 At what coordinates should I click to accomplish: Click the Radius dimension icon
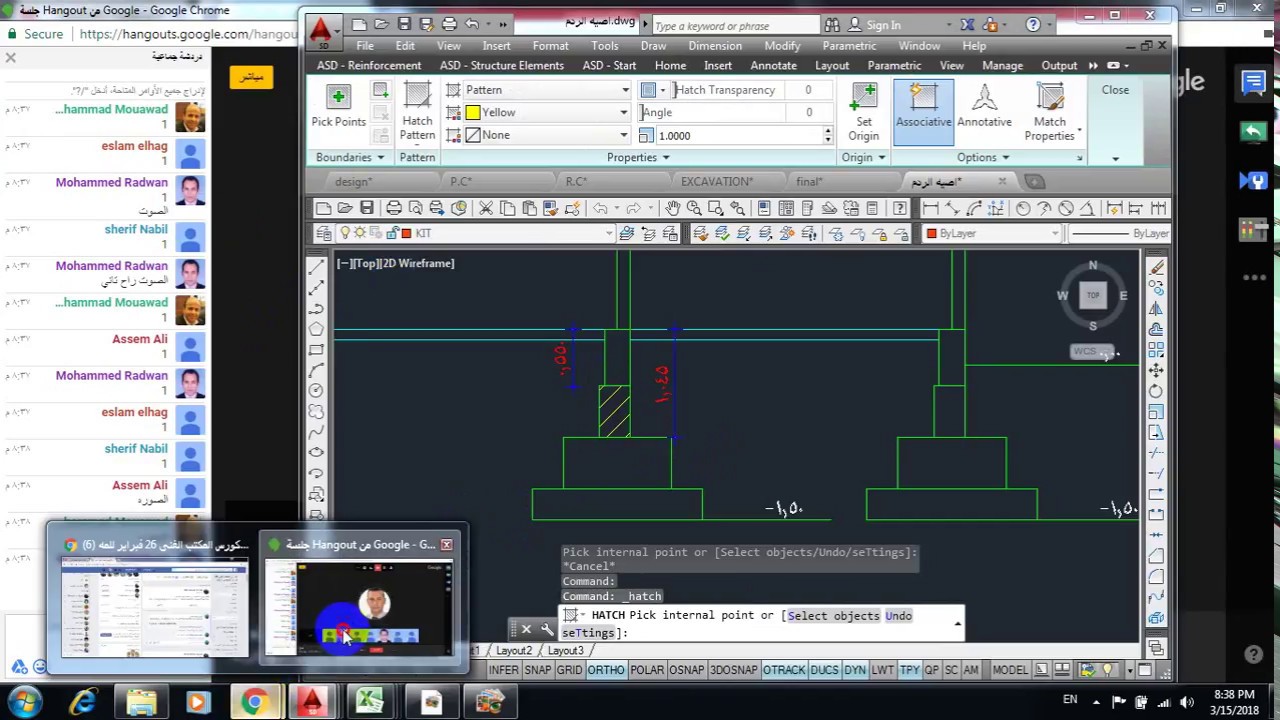point(1023,208)
